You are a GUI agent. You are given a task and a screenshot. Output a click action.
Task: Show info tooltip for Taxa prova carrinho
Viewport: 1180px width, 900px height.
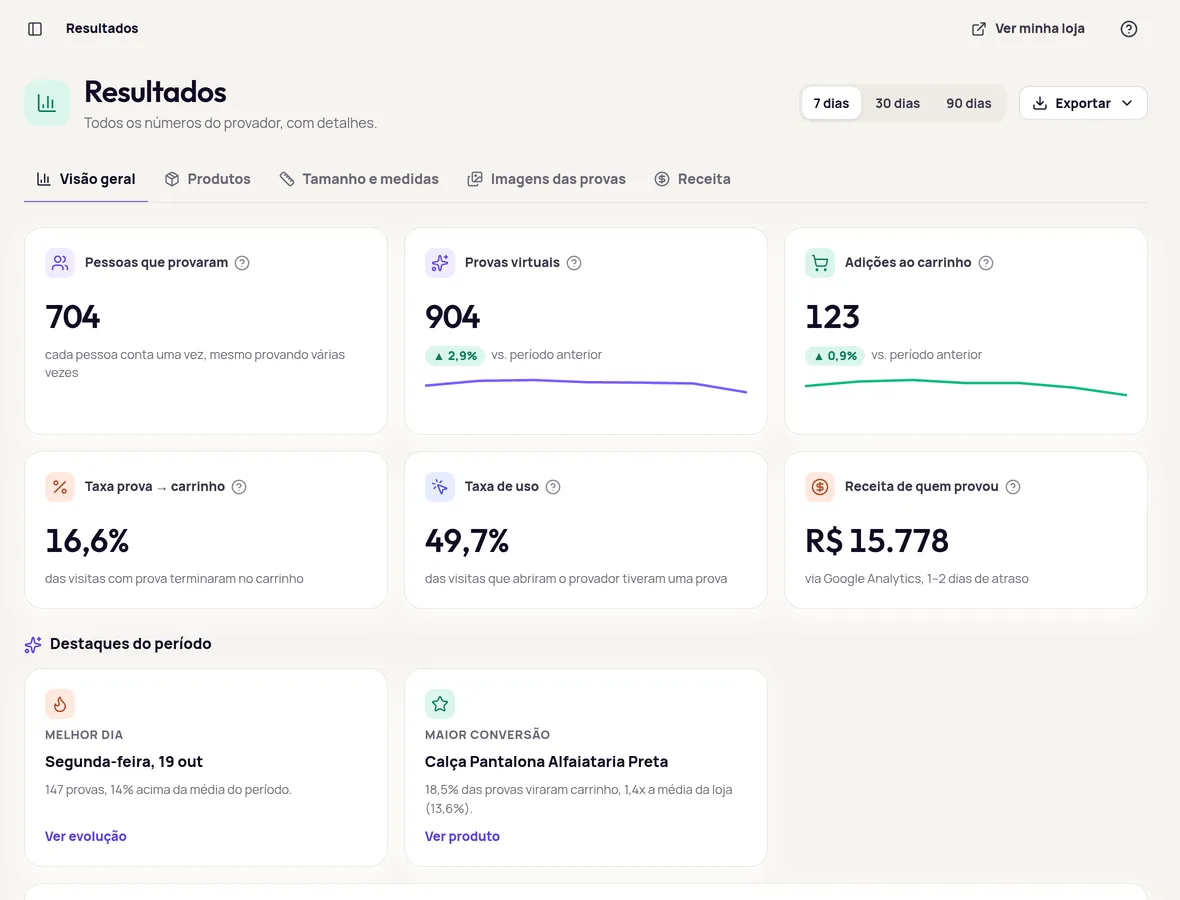tap(239, 487)
